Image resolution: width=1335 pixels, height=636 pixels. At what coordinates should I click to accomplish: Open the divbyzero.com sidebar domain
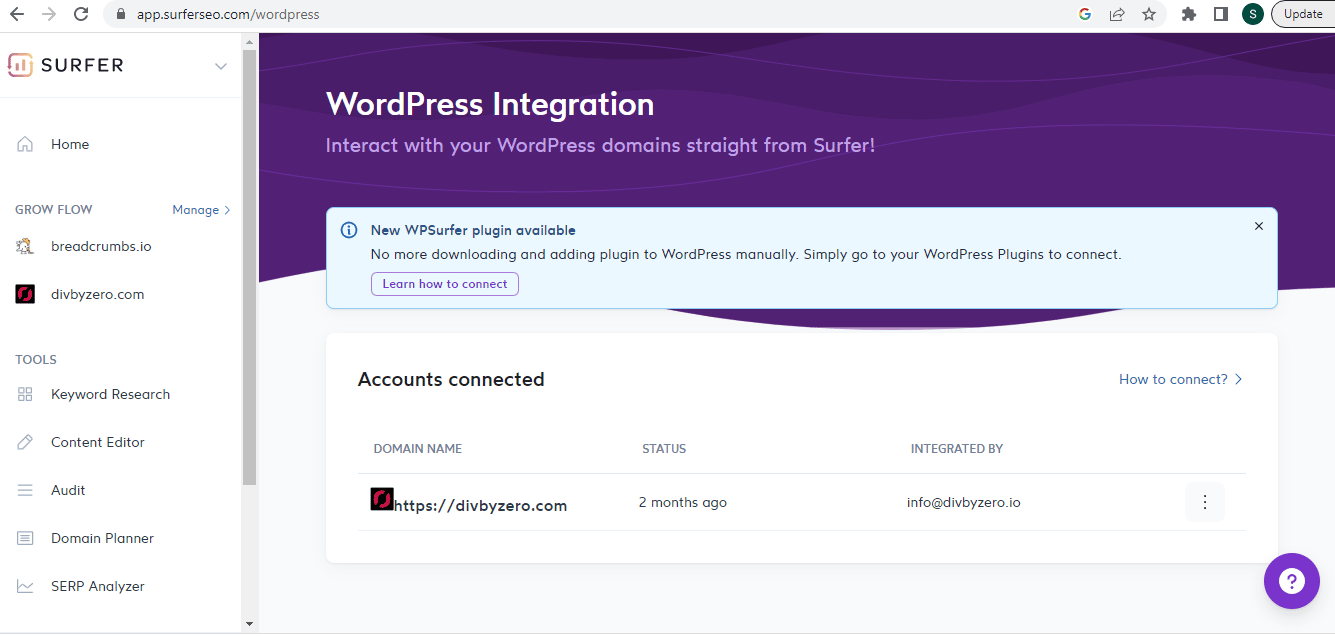click(98, 294)
